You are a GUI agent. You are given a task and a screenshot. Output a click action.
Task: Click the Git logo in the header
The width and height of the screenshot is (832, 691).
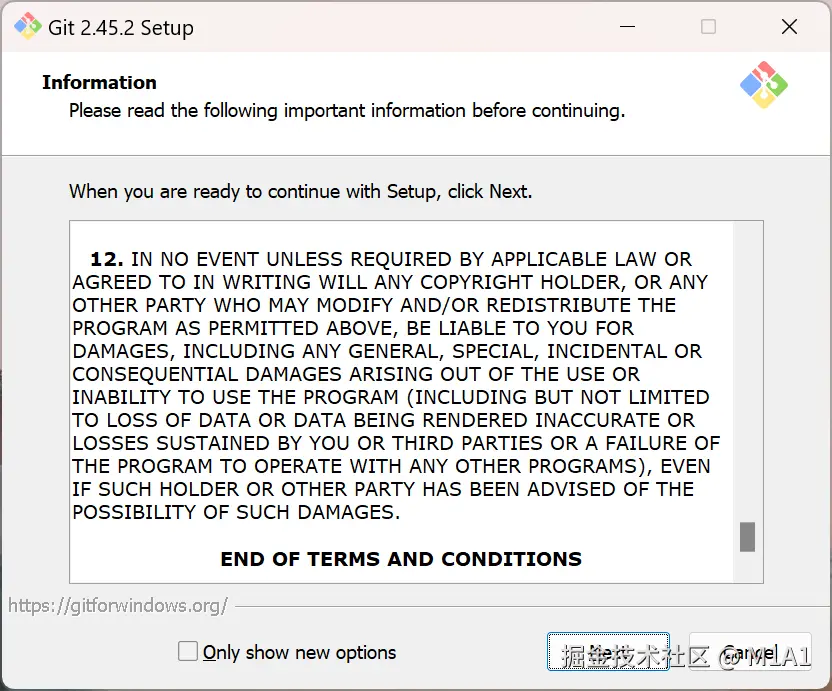764,84
